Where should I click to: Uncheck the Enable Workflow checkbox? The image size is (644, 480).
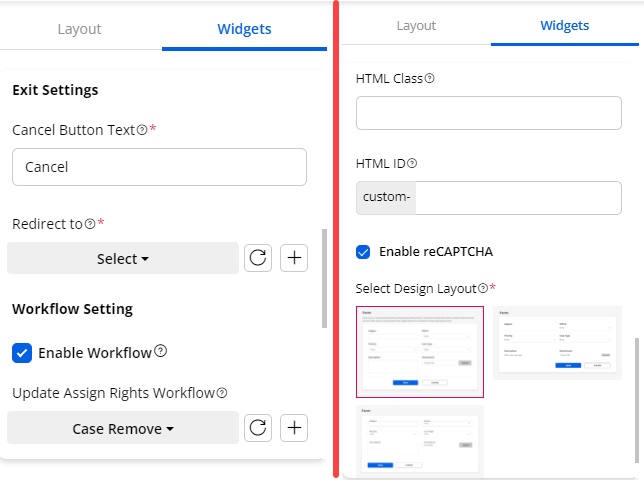(21, 352)
